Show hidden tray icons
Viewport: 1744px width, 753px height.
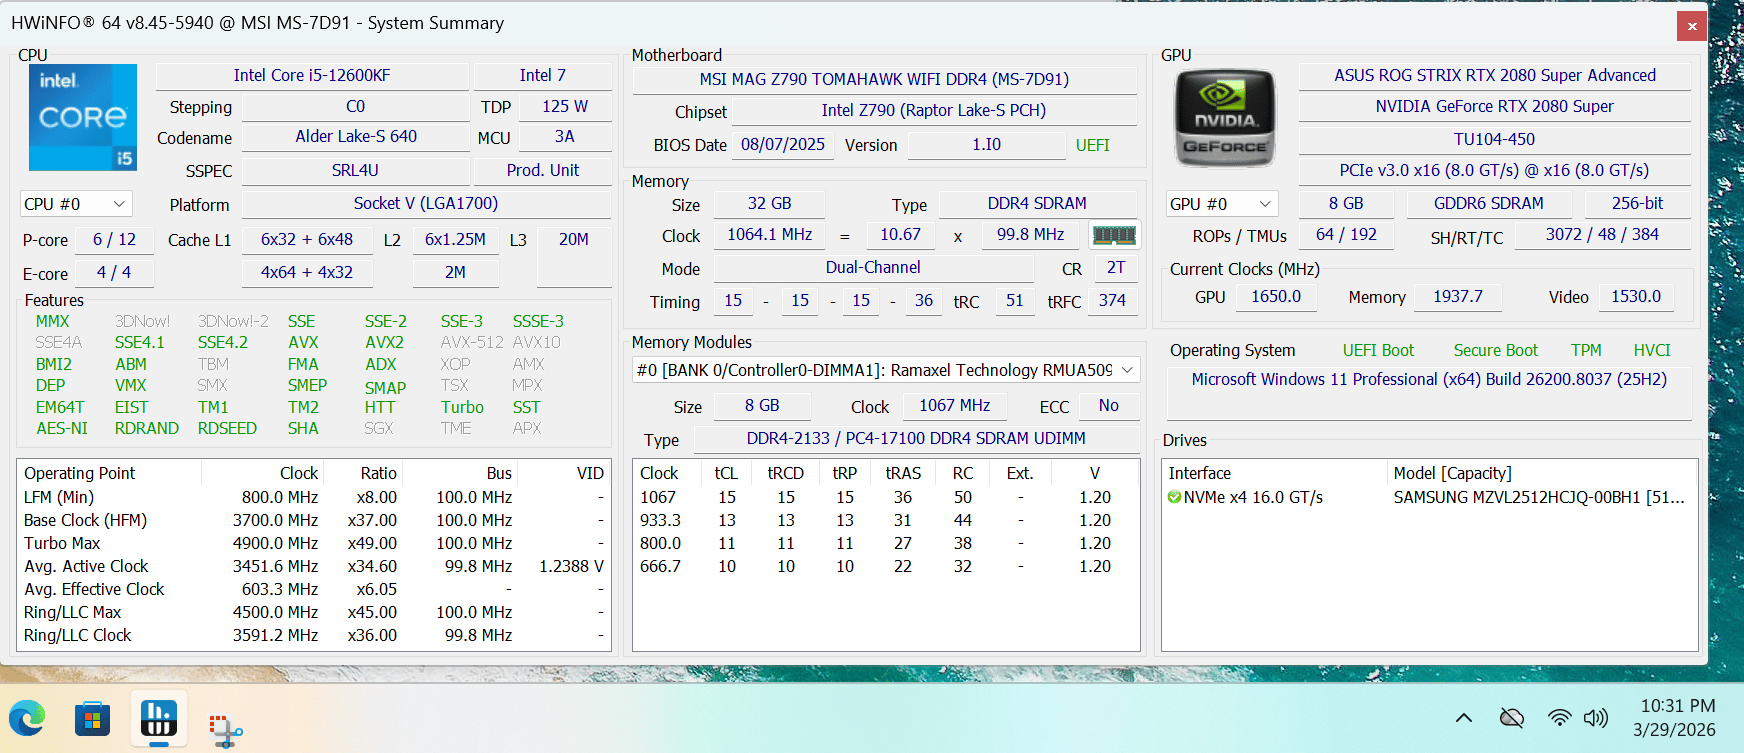pos(1464,717)
